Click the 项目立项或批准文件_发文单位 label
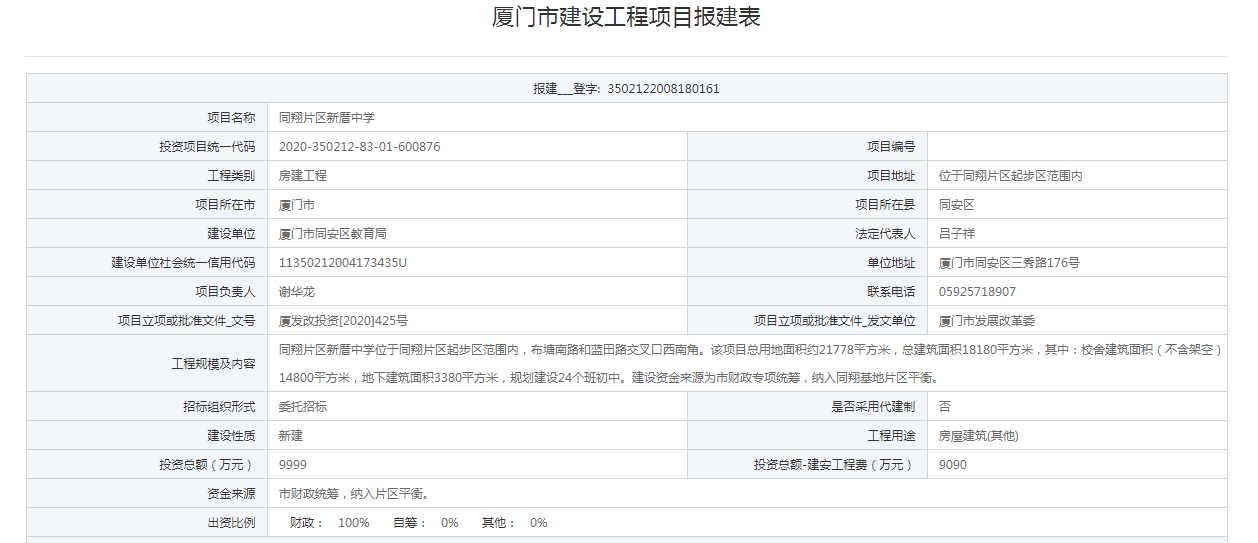This screenshot has height=543, width=1258. [x=835, y=321]
